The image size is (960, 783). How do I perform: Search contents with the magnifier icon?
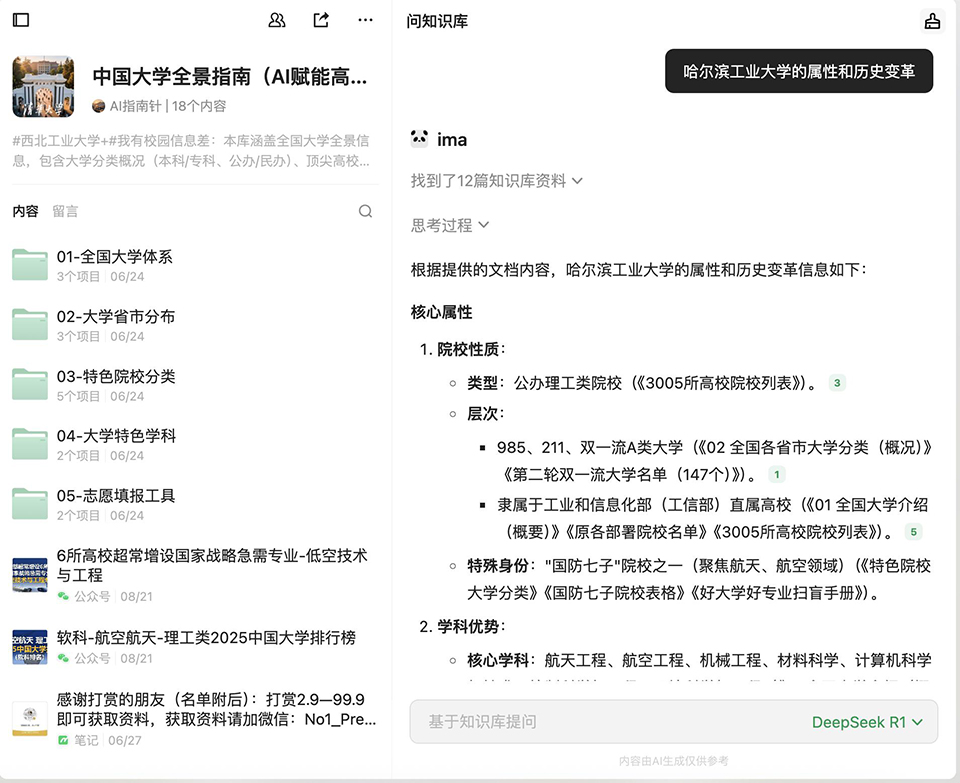click(x=365, y=211)
